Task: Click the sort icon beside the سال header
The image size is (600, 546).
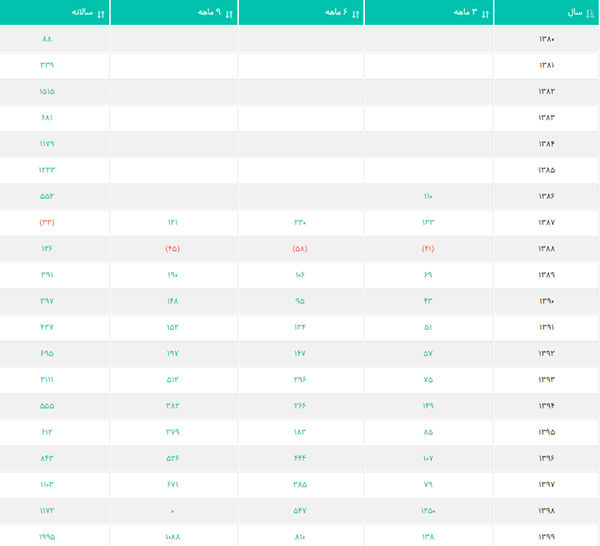Action: tap(590, 14)
